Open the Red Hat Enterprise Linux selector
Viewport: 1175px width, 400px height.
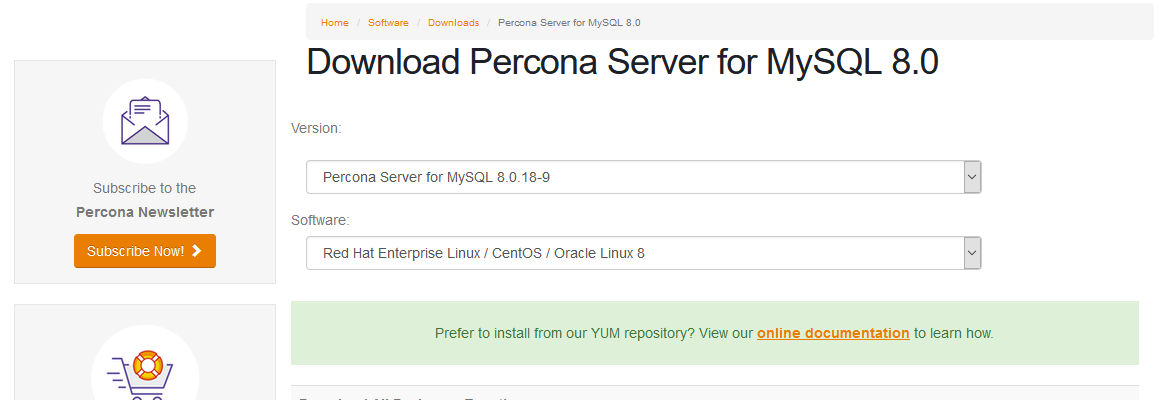pyautogui.click(x=644, y=253)
